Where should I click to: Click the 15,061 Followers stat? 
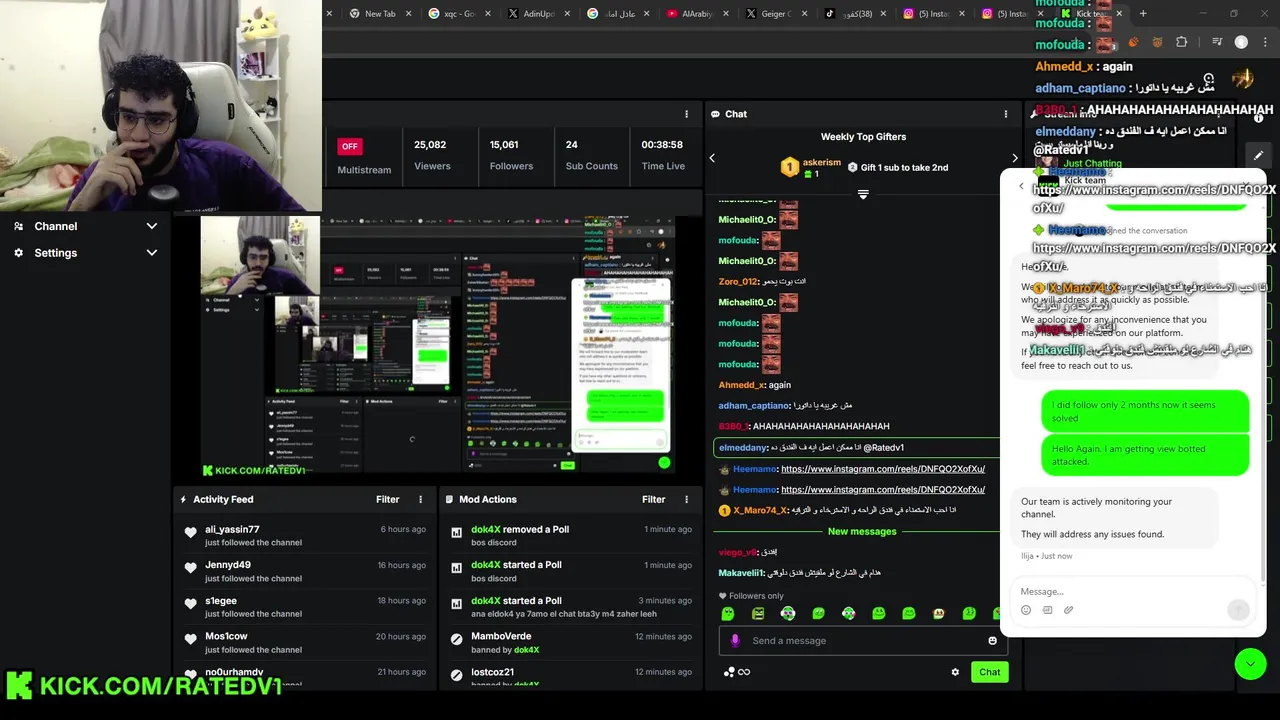(x=511, y=155)
